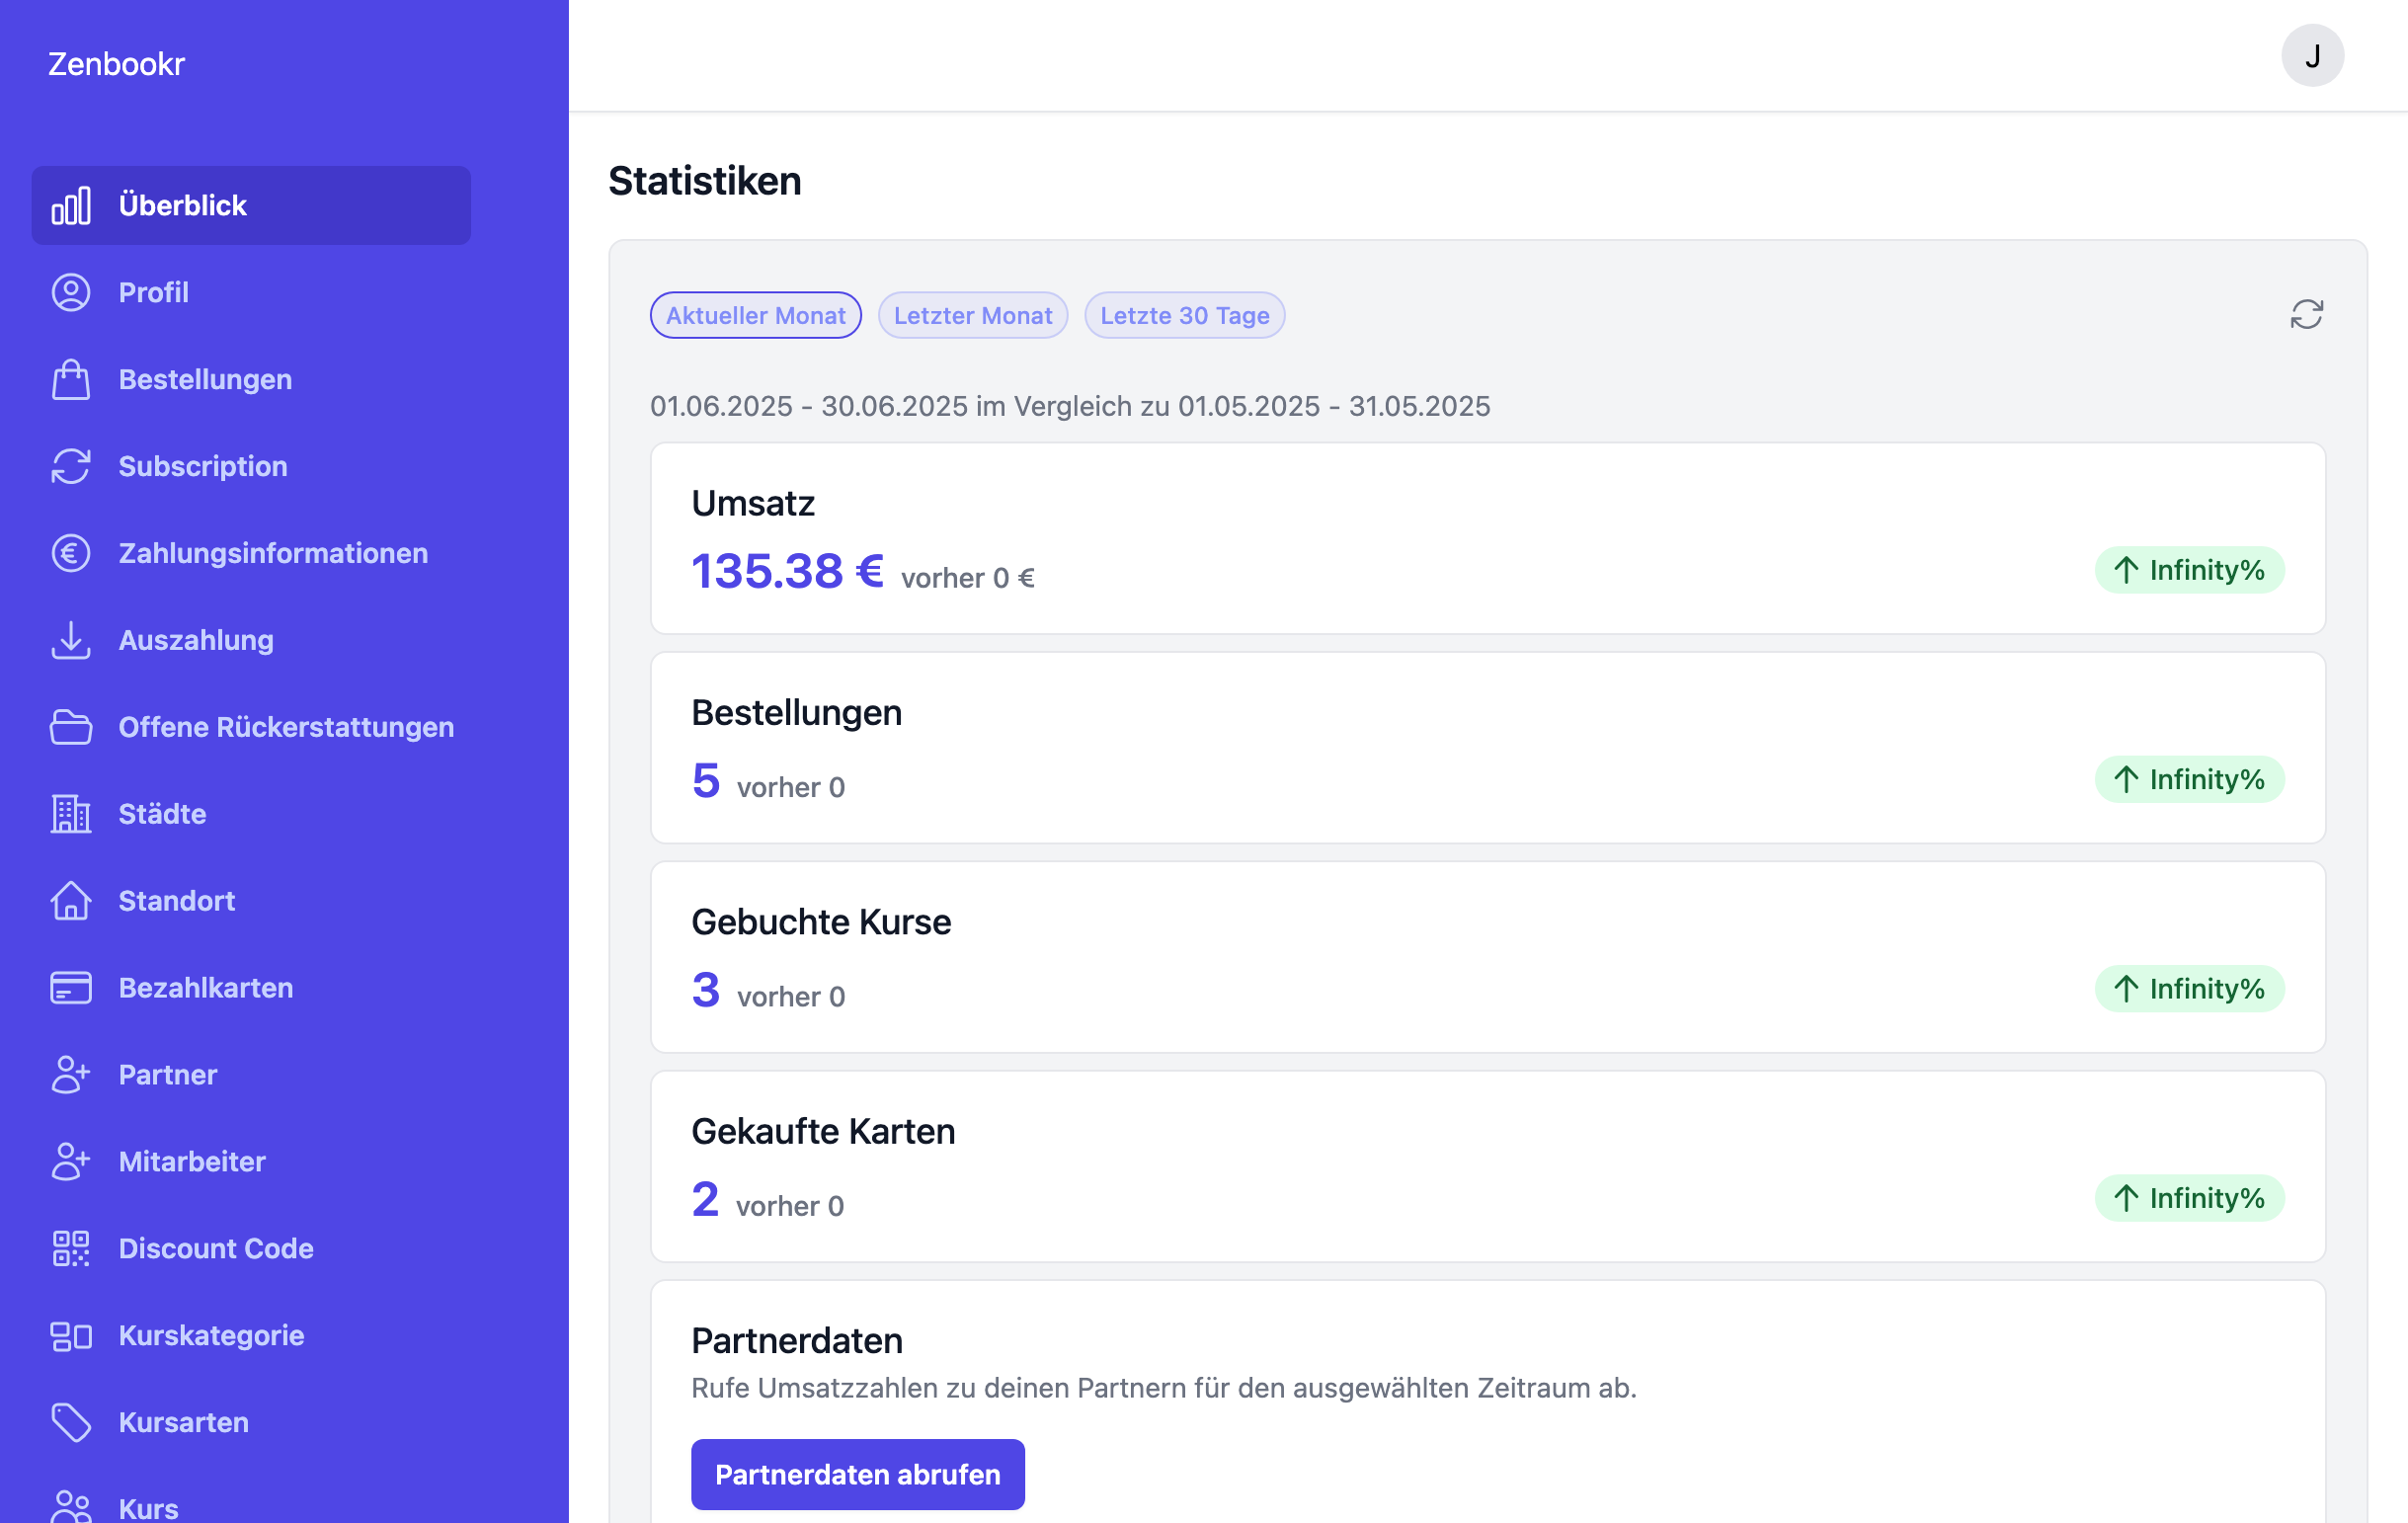This screenshot has width=2408, height=1523.
Task: Open Kursarten page
Action: coord(251,1423)
